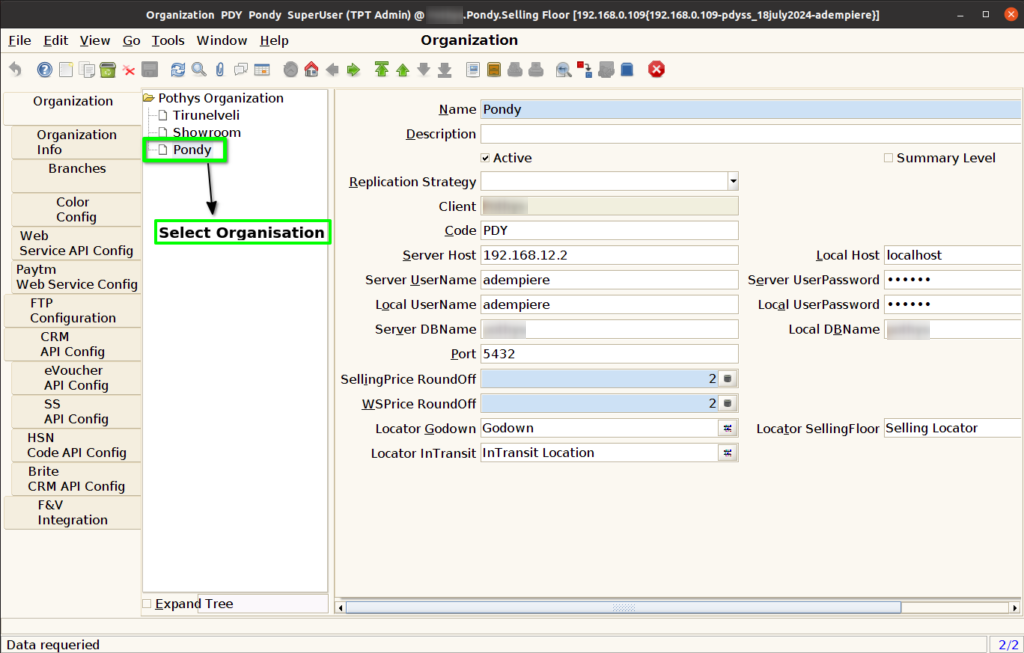Open the CRM API Config tab
The image size is (1024, 653).
[72, 344]
